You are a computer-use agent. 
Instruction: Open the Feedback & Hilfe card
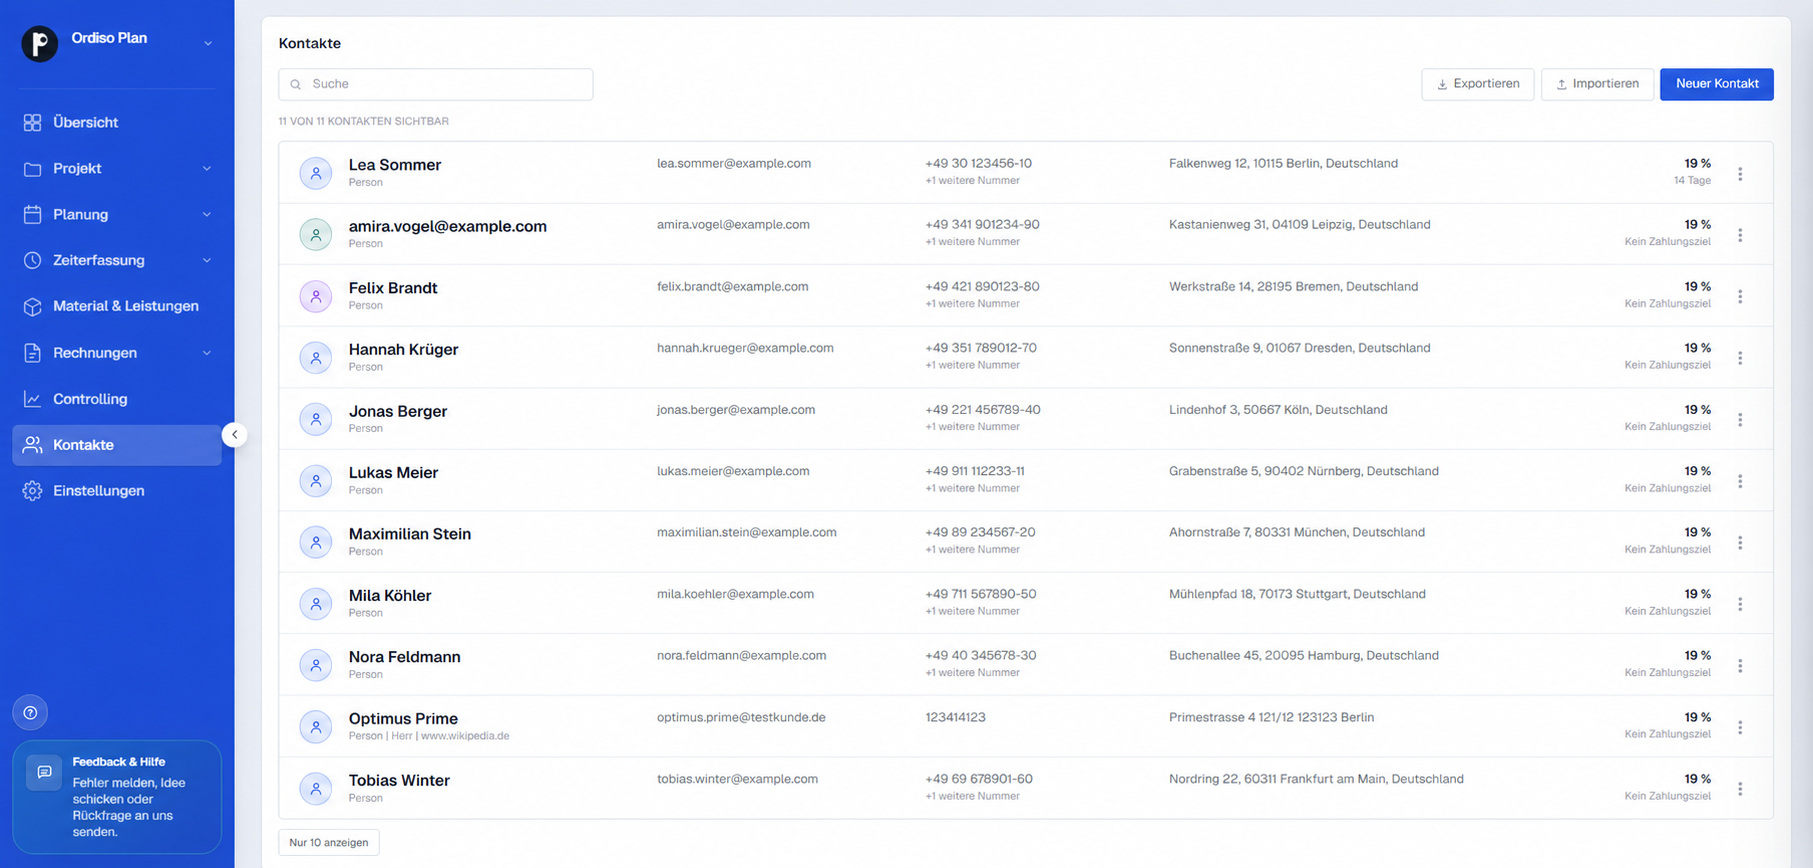pyautogui.click(x=117, y=797)
